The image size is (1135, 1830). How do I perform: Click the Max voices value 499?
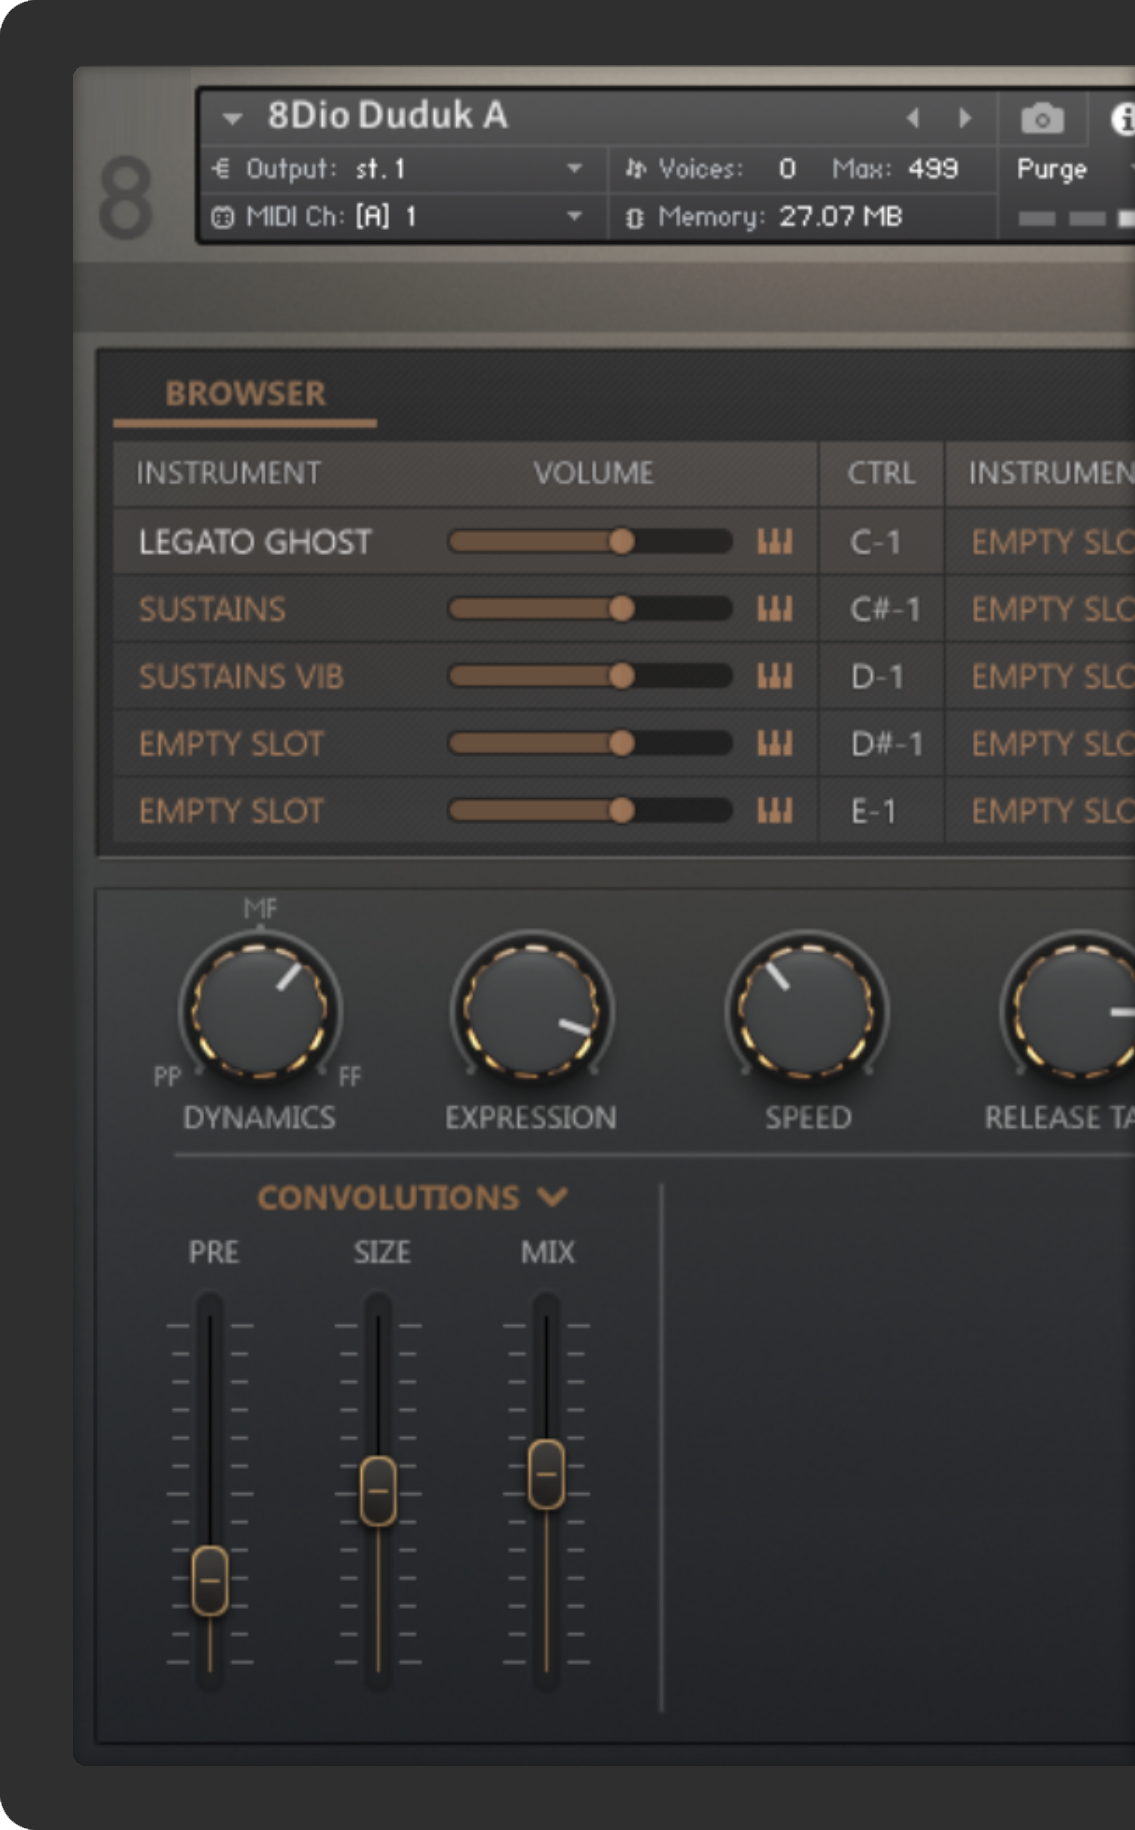coord(933,168)
